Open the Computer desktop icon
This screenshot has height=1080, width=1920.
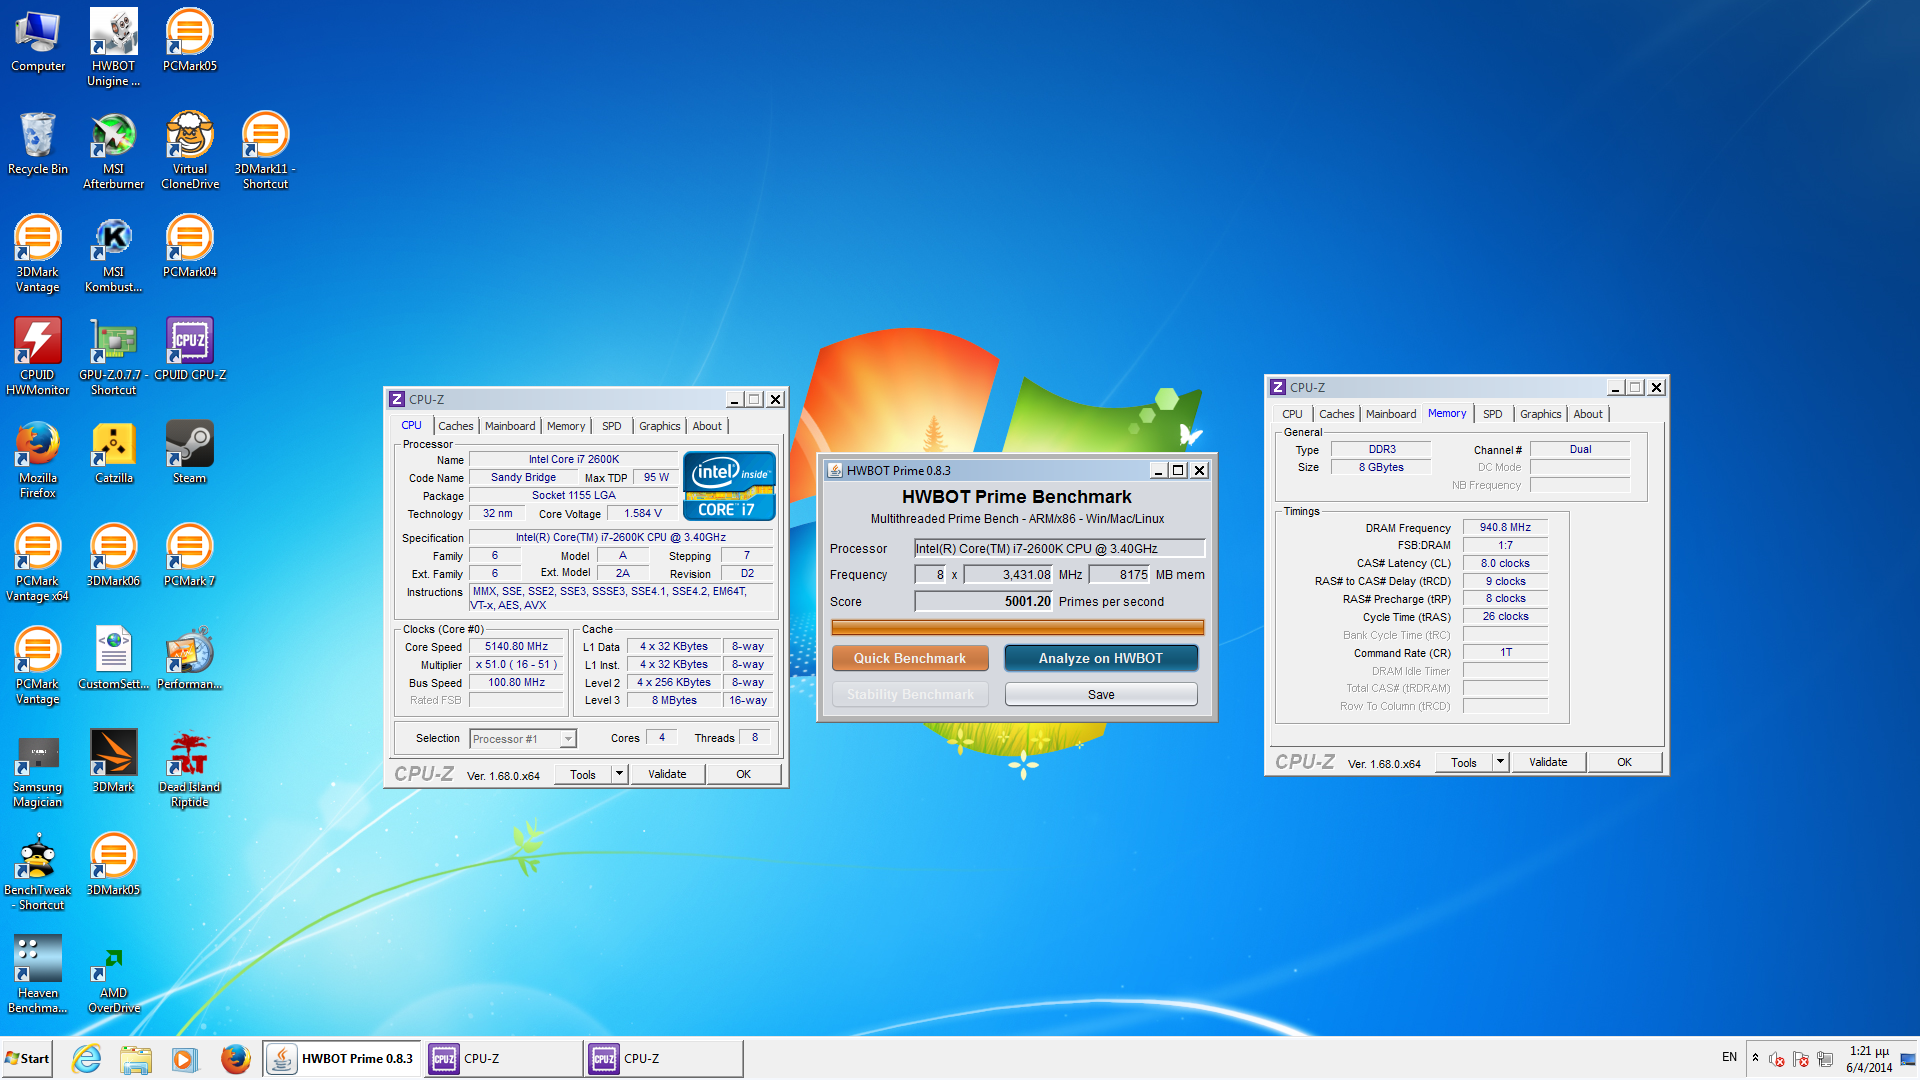pos(38,40)
